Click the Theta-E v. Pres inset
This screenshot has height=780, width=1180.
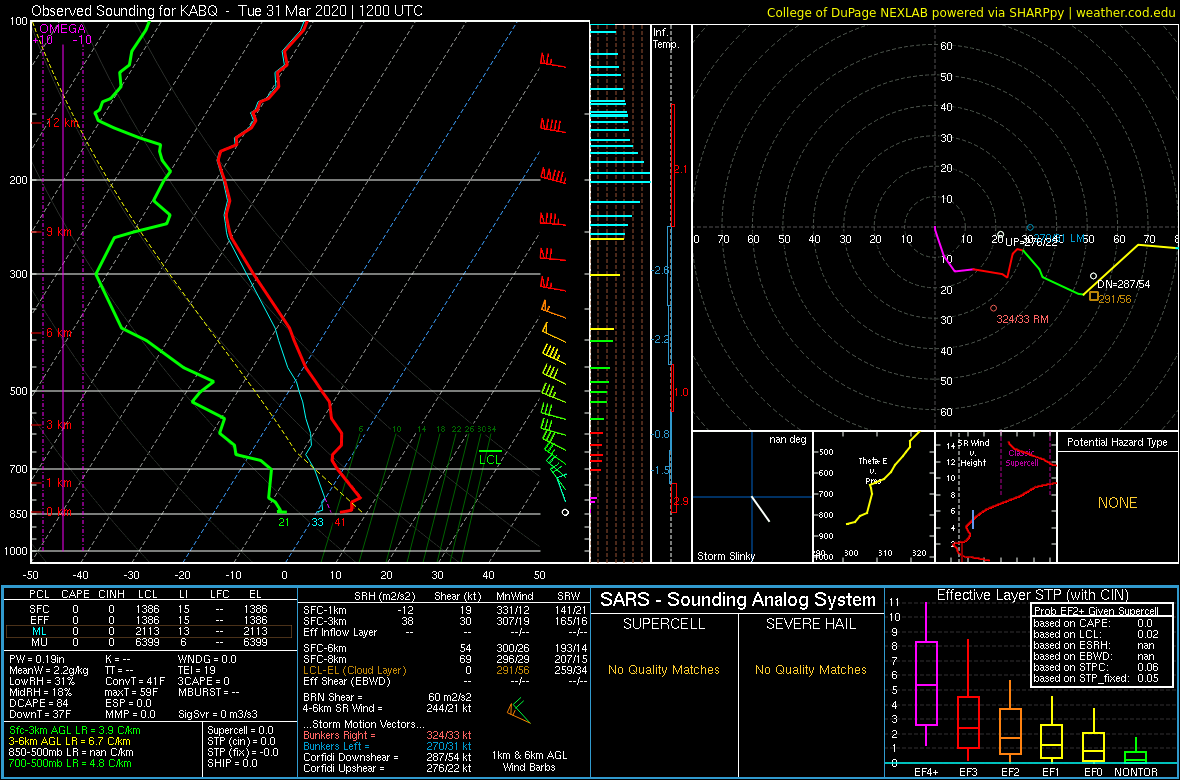coord(873,498)
